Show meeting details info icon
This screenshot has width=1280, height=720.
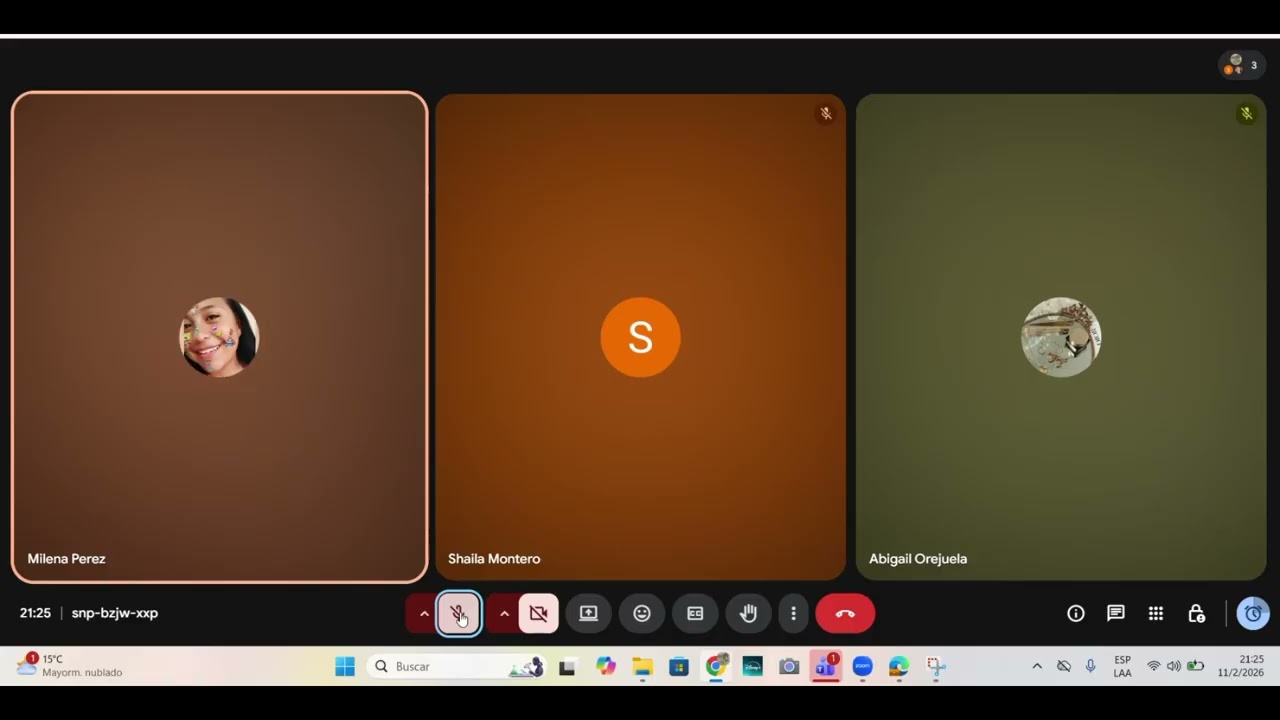point(1076,614)
